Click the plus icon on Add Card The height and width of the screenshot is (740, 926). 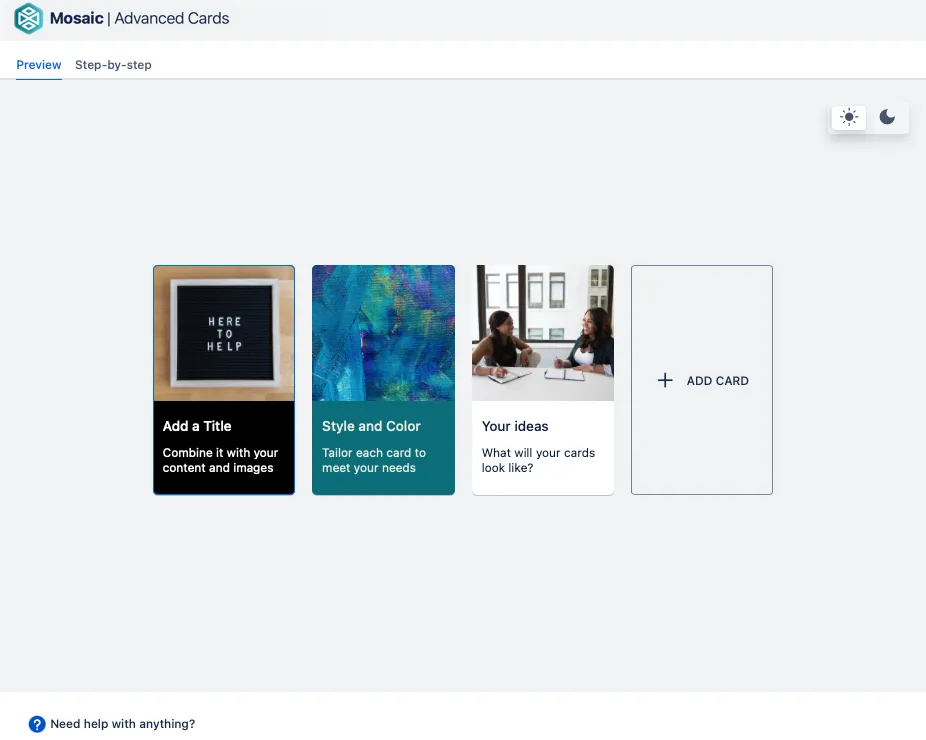665,380
